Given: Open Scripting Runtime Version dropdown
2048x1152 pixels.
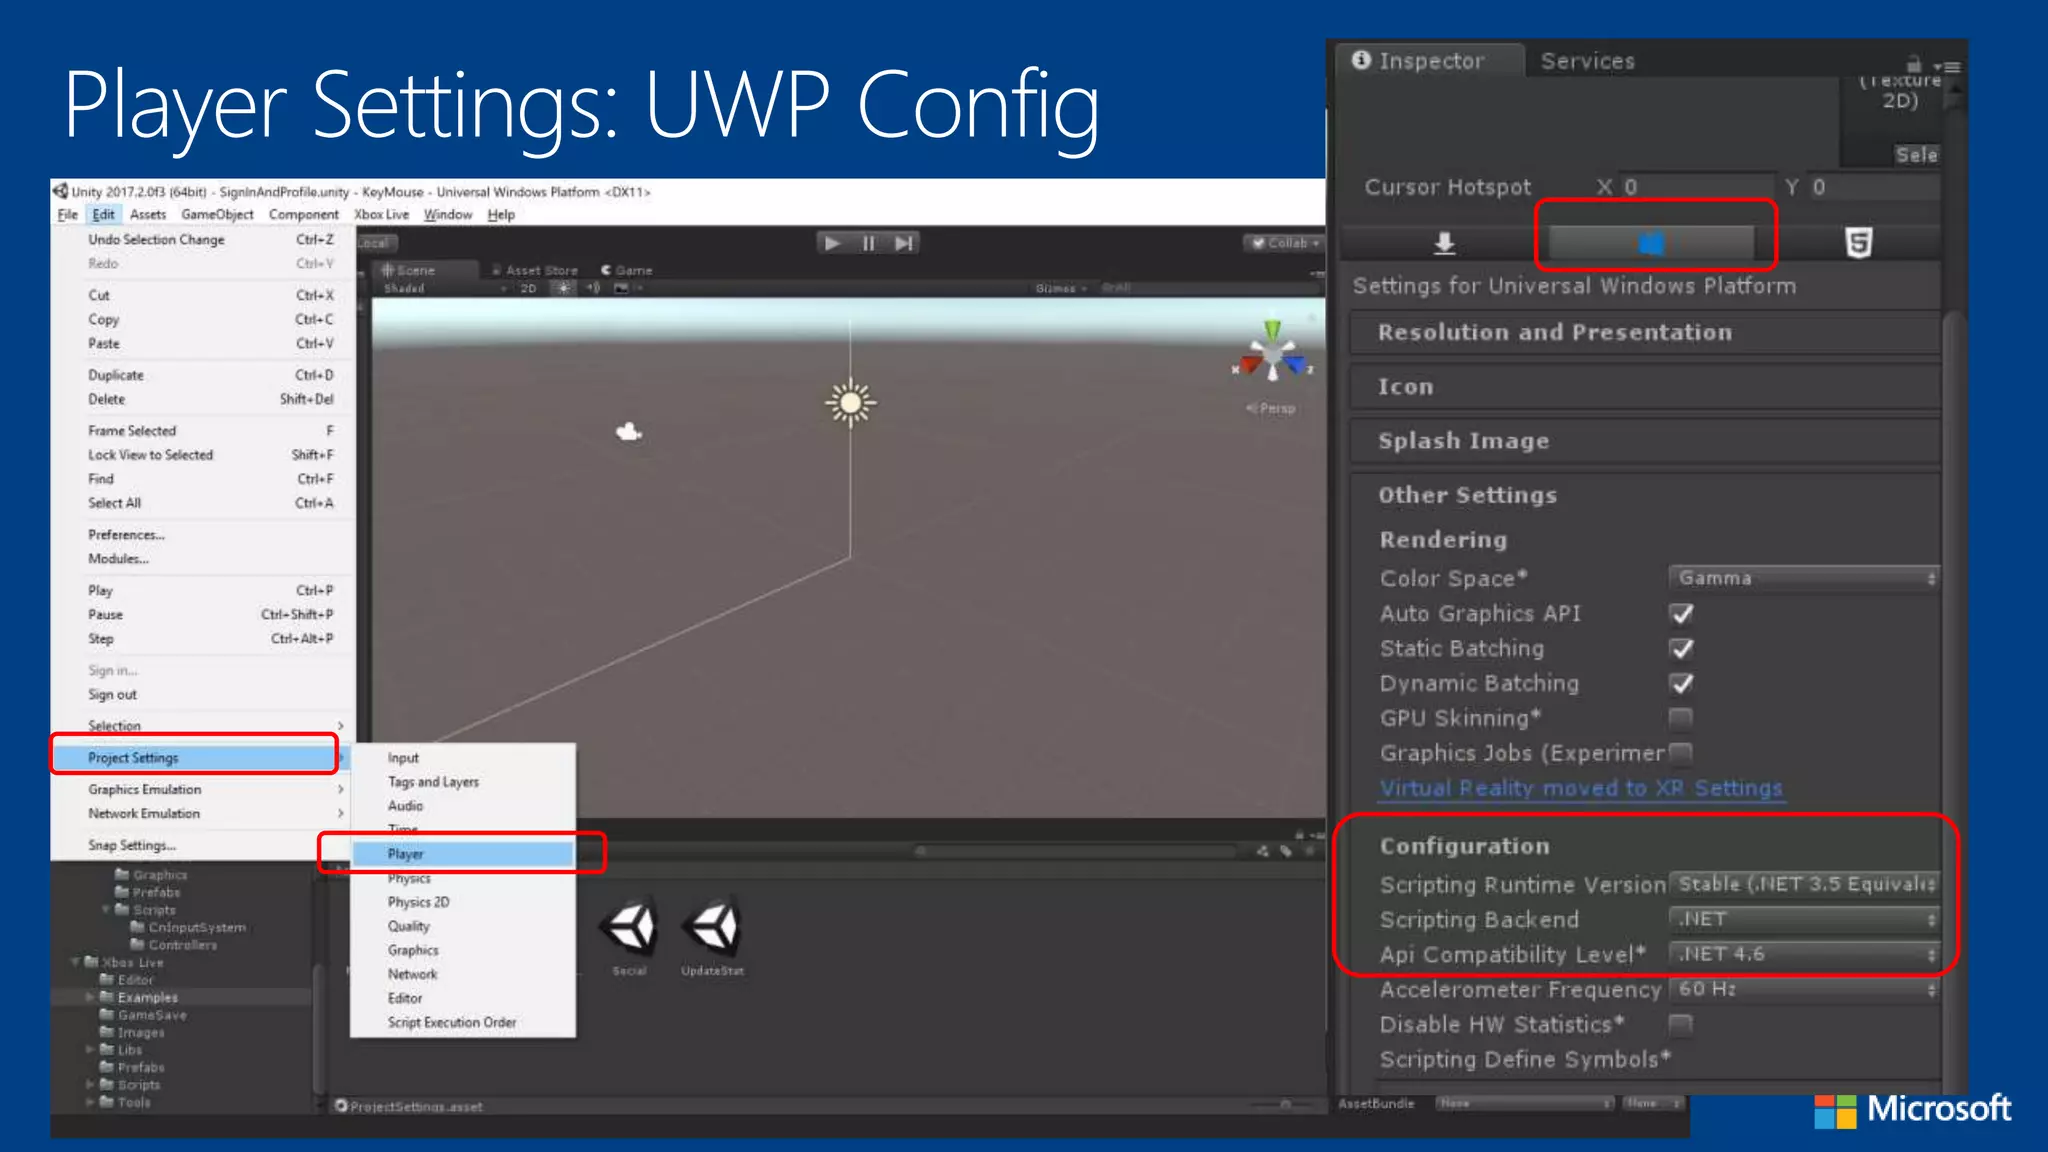Looking at the screenshot, I should [x=1804, y=884].
